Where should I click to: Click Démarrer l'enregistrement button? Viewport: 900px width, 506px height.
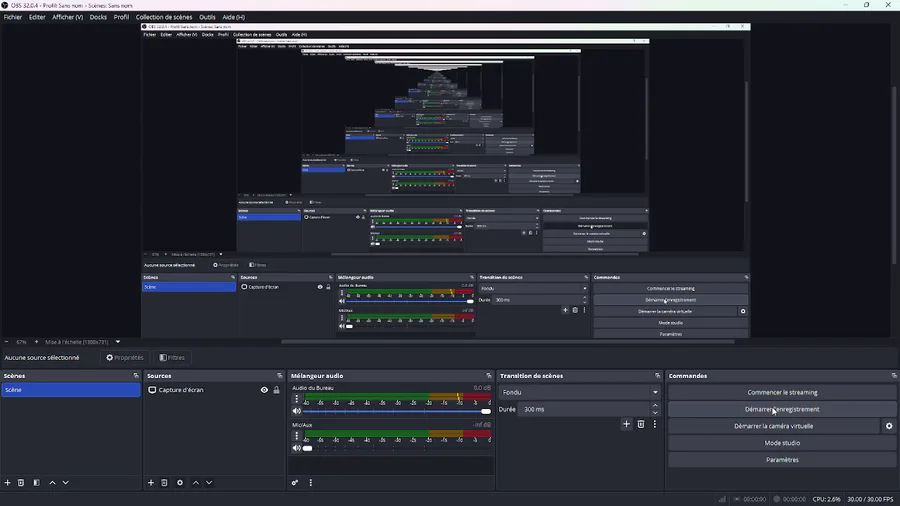tap(782, 409)
